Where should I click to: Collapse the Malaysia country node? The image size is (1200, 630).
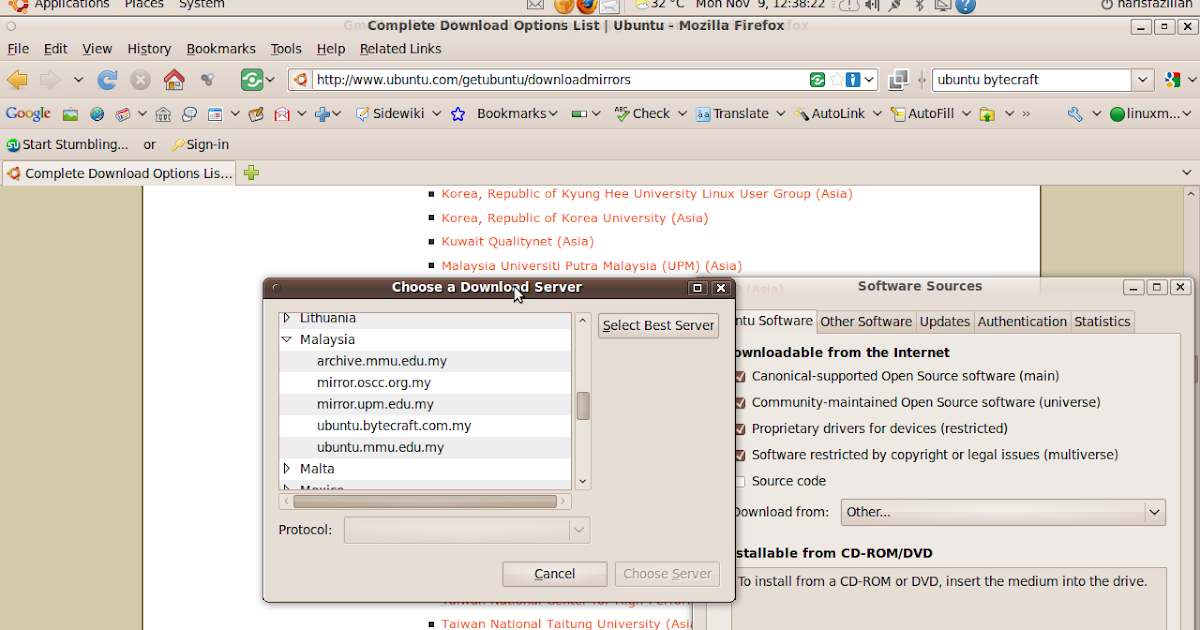[287, 340]
